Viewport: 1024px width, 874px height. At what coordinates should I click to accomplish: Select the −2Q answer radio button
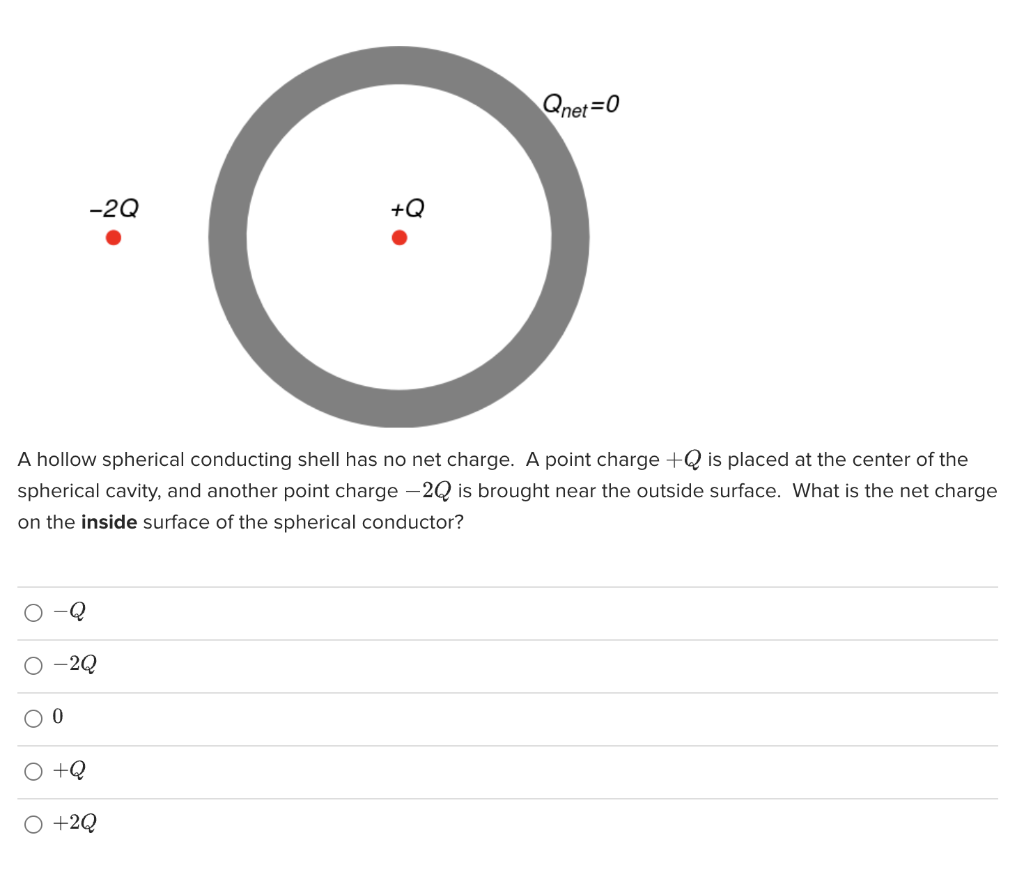33,664
